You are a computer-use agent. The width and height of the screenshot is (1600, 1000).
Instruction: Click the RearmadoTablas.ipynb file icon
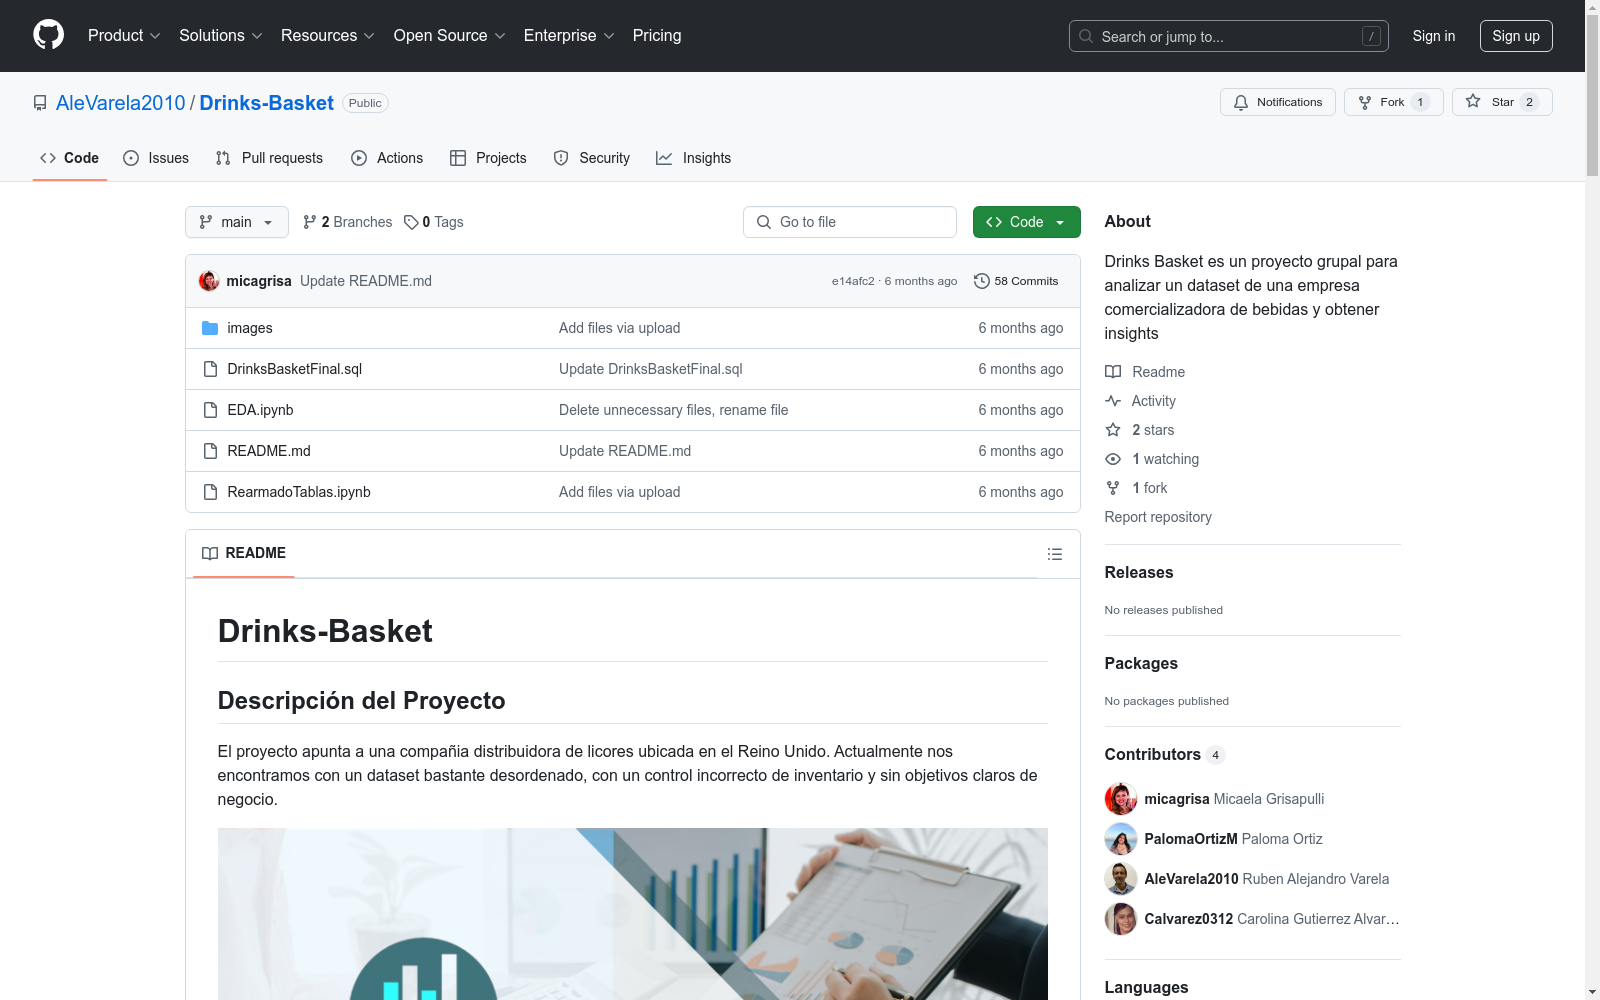click(210, 492)
